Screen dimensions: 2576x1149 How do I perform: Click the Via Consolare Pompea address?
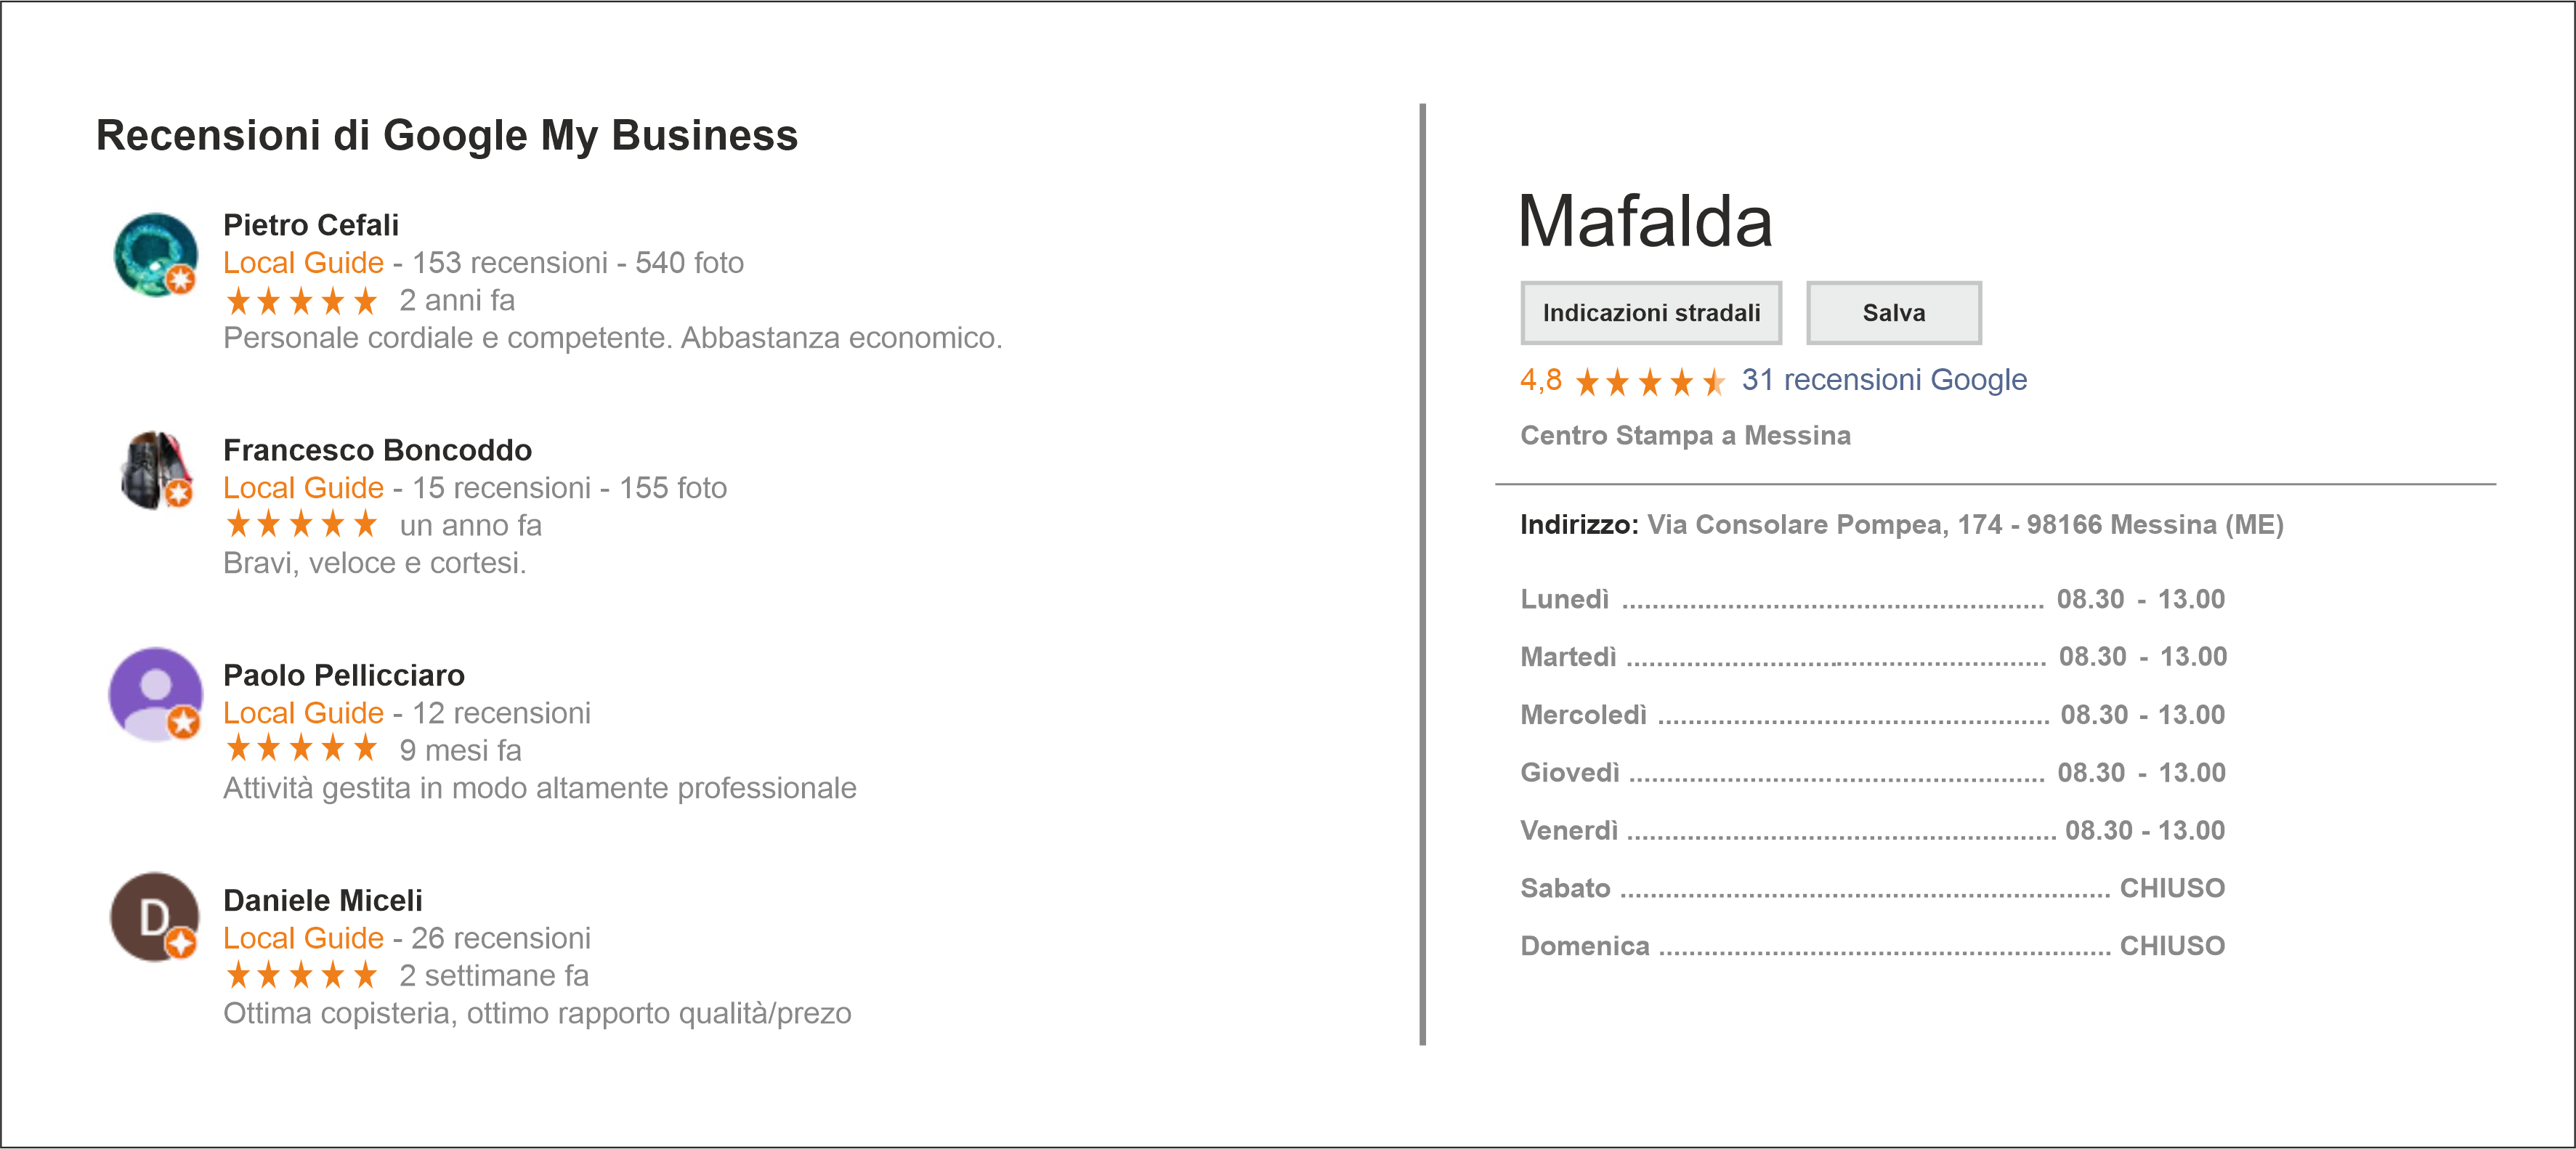coord(1965,524)
